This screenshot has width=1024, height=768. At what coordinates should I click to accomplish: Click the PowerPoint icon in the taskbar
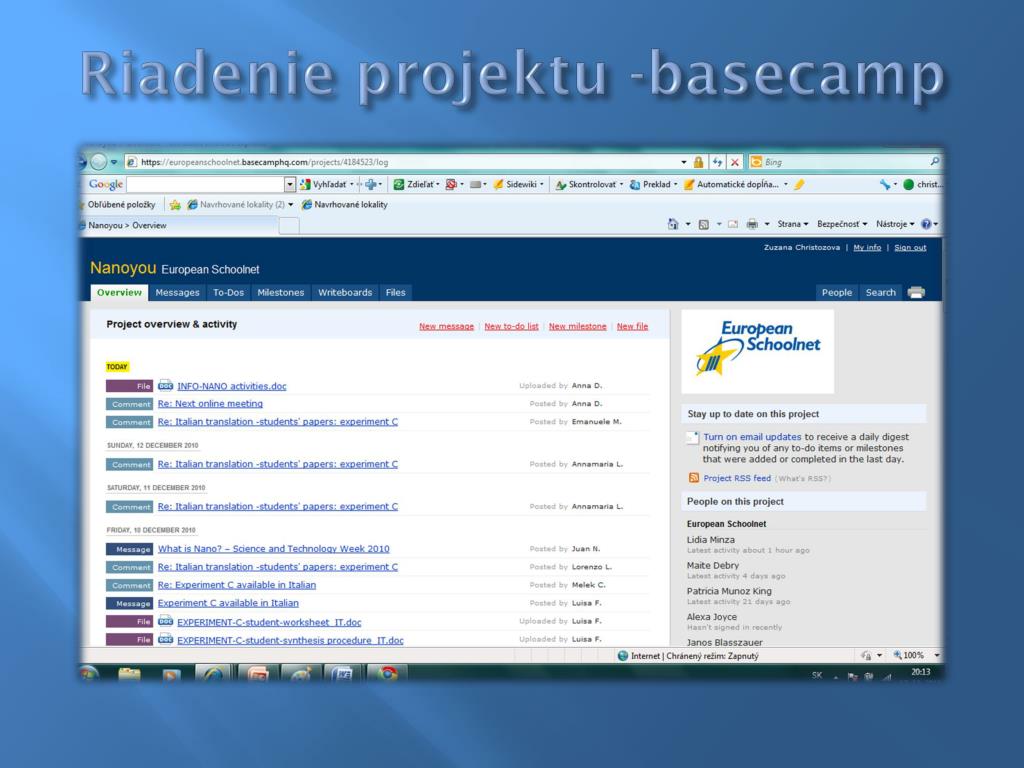click(257, 673)
